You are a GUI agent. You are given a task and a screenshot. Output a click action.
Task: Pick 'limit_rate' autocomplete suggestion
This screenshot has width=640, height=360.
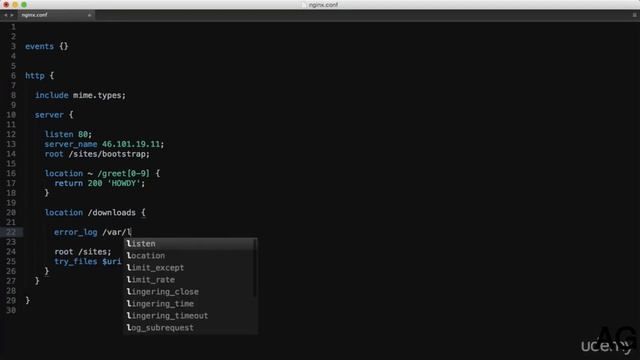[x=190, y=280]
